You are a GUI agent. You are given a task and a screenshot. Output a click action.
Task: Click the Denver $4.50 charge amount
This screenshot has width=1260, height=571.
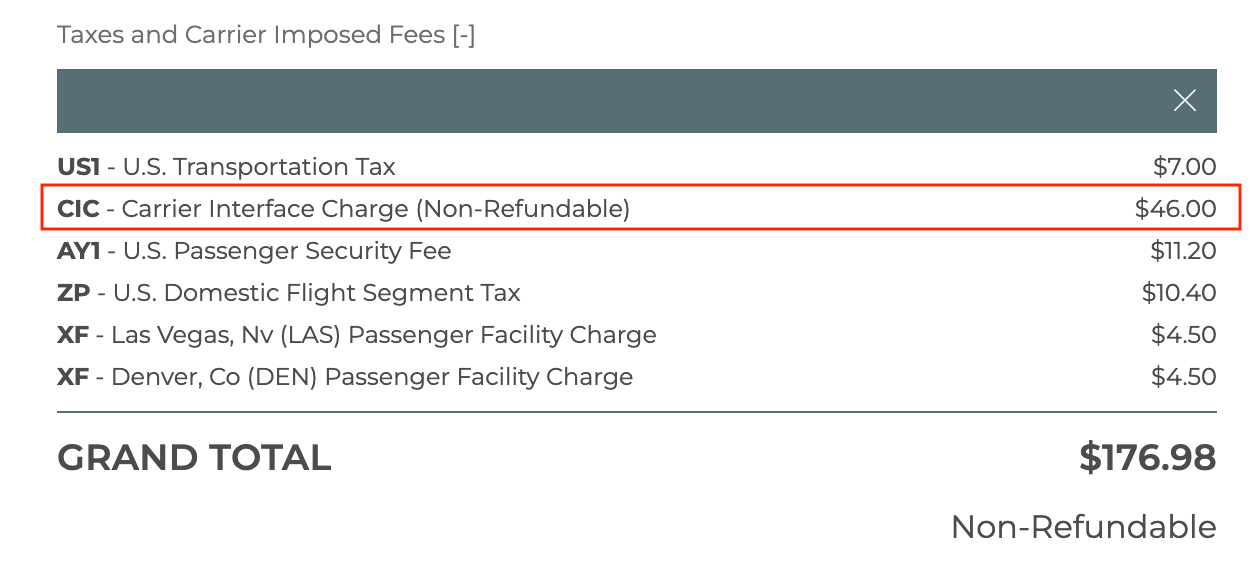pyautogui.click(x=1184, y=377)
